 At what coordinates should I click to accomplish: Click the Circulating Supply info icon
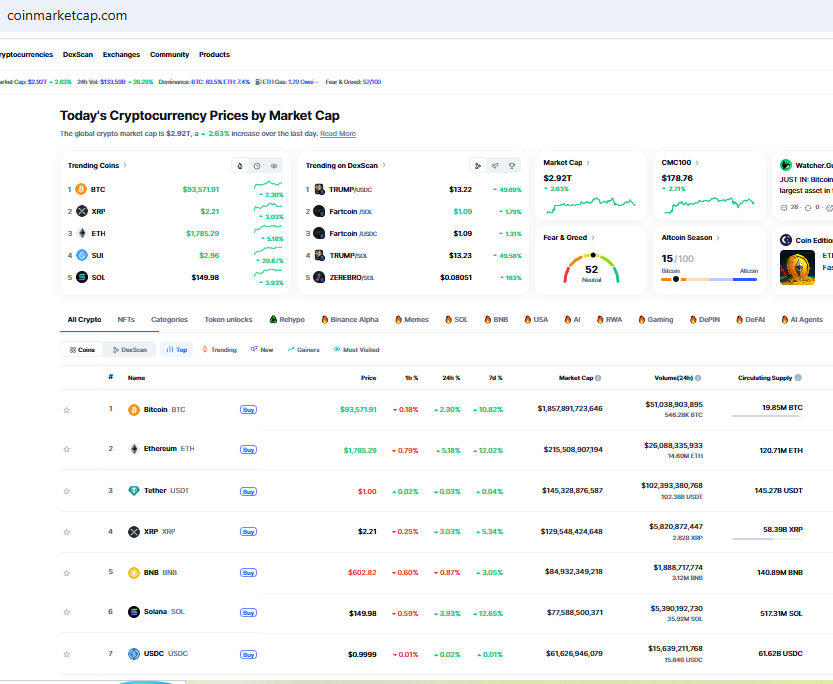point(798,378)
